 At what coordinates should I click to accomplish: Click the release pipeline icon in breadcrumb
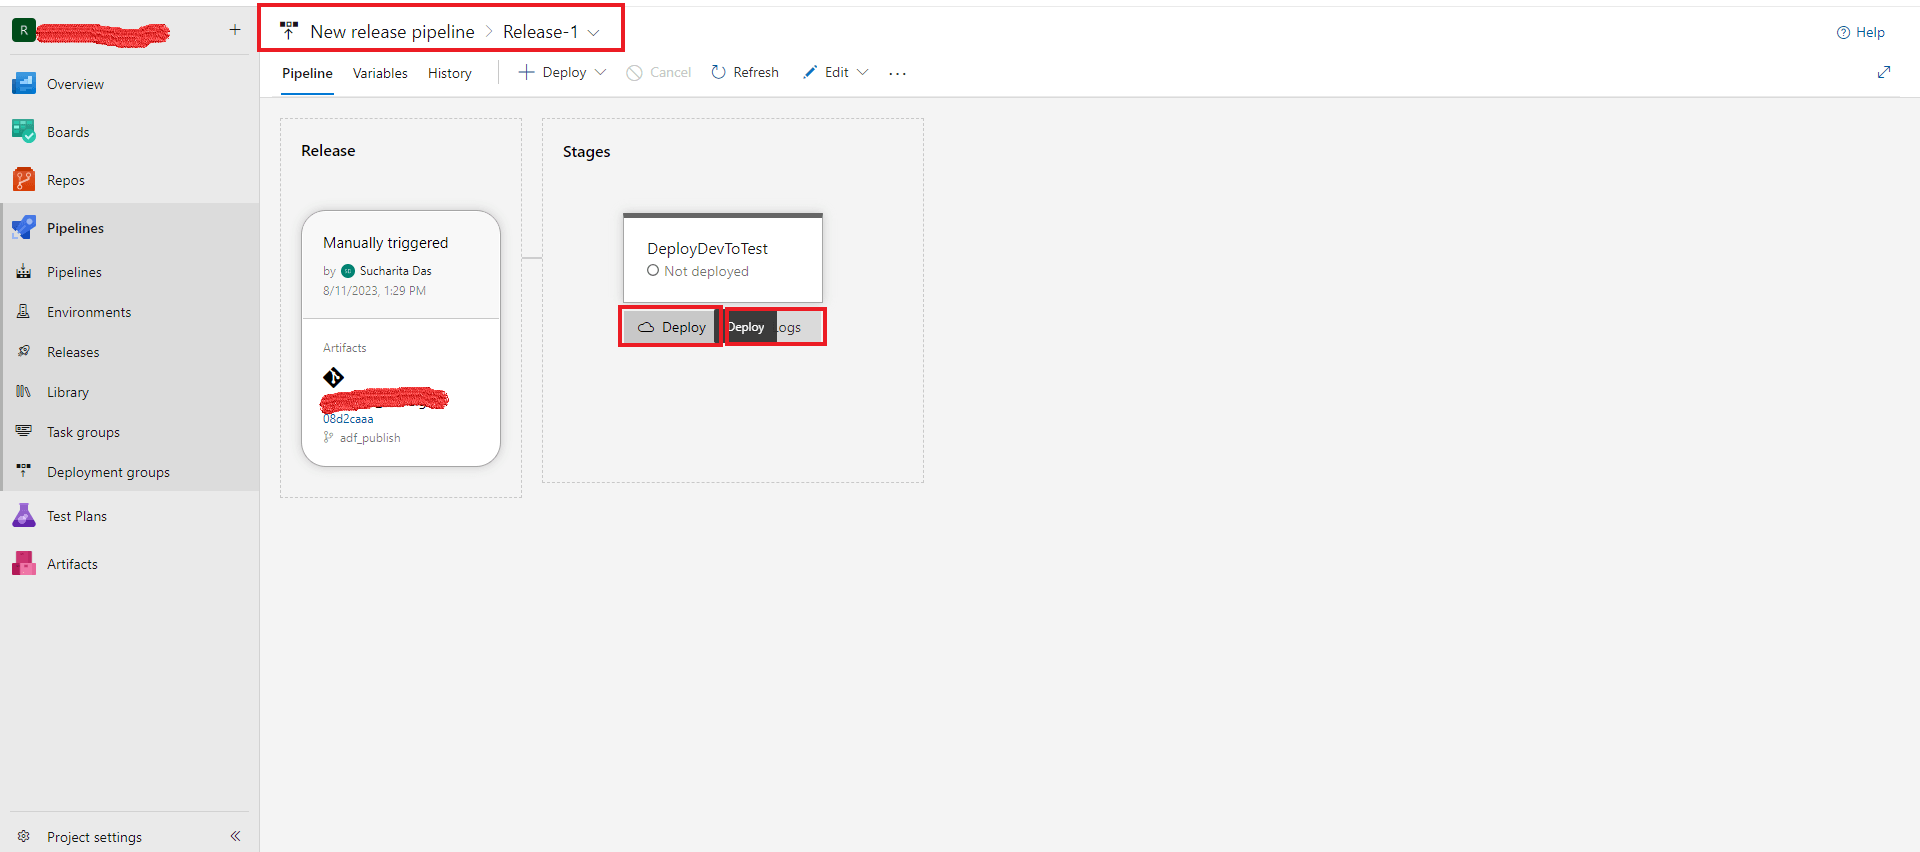click(x=289, y=31)
